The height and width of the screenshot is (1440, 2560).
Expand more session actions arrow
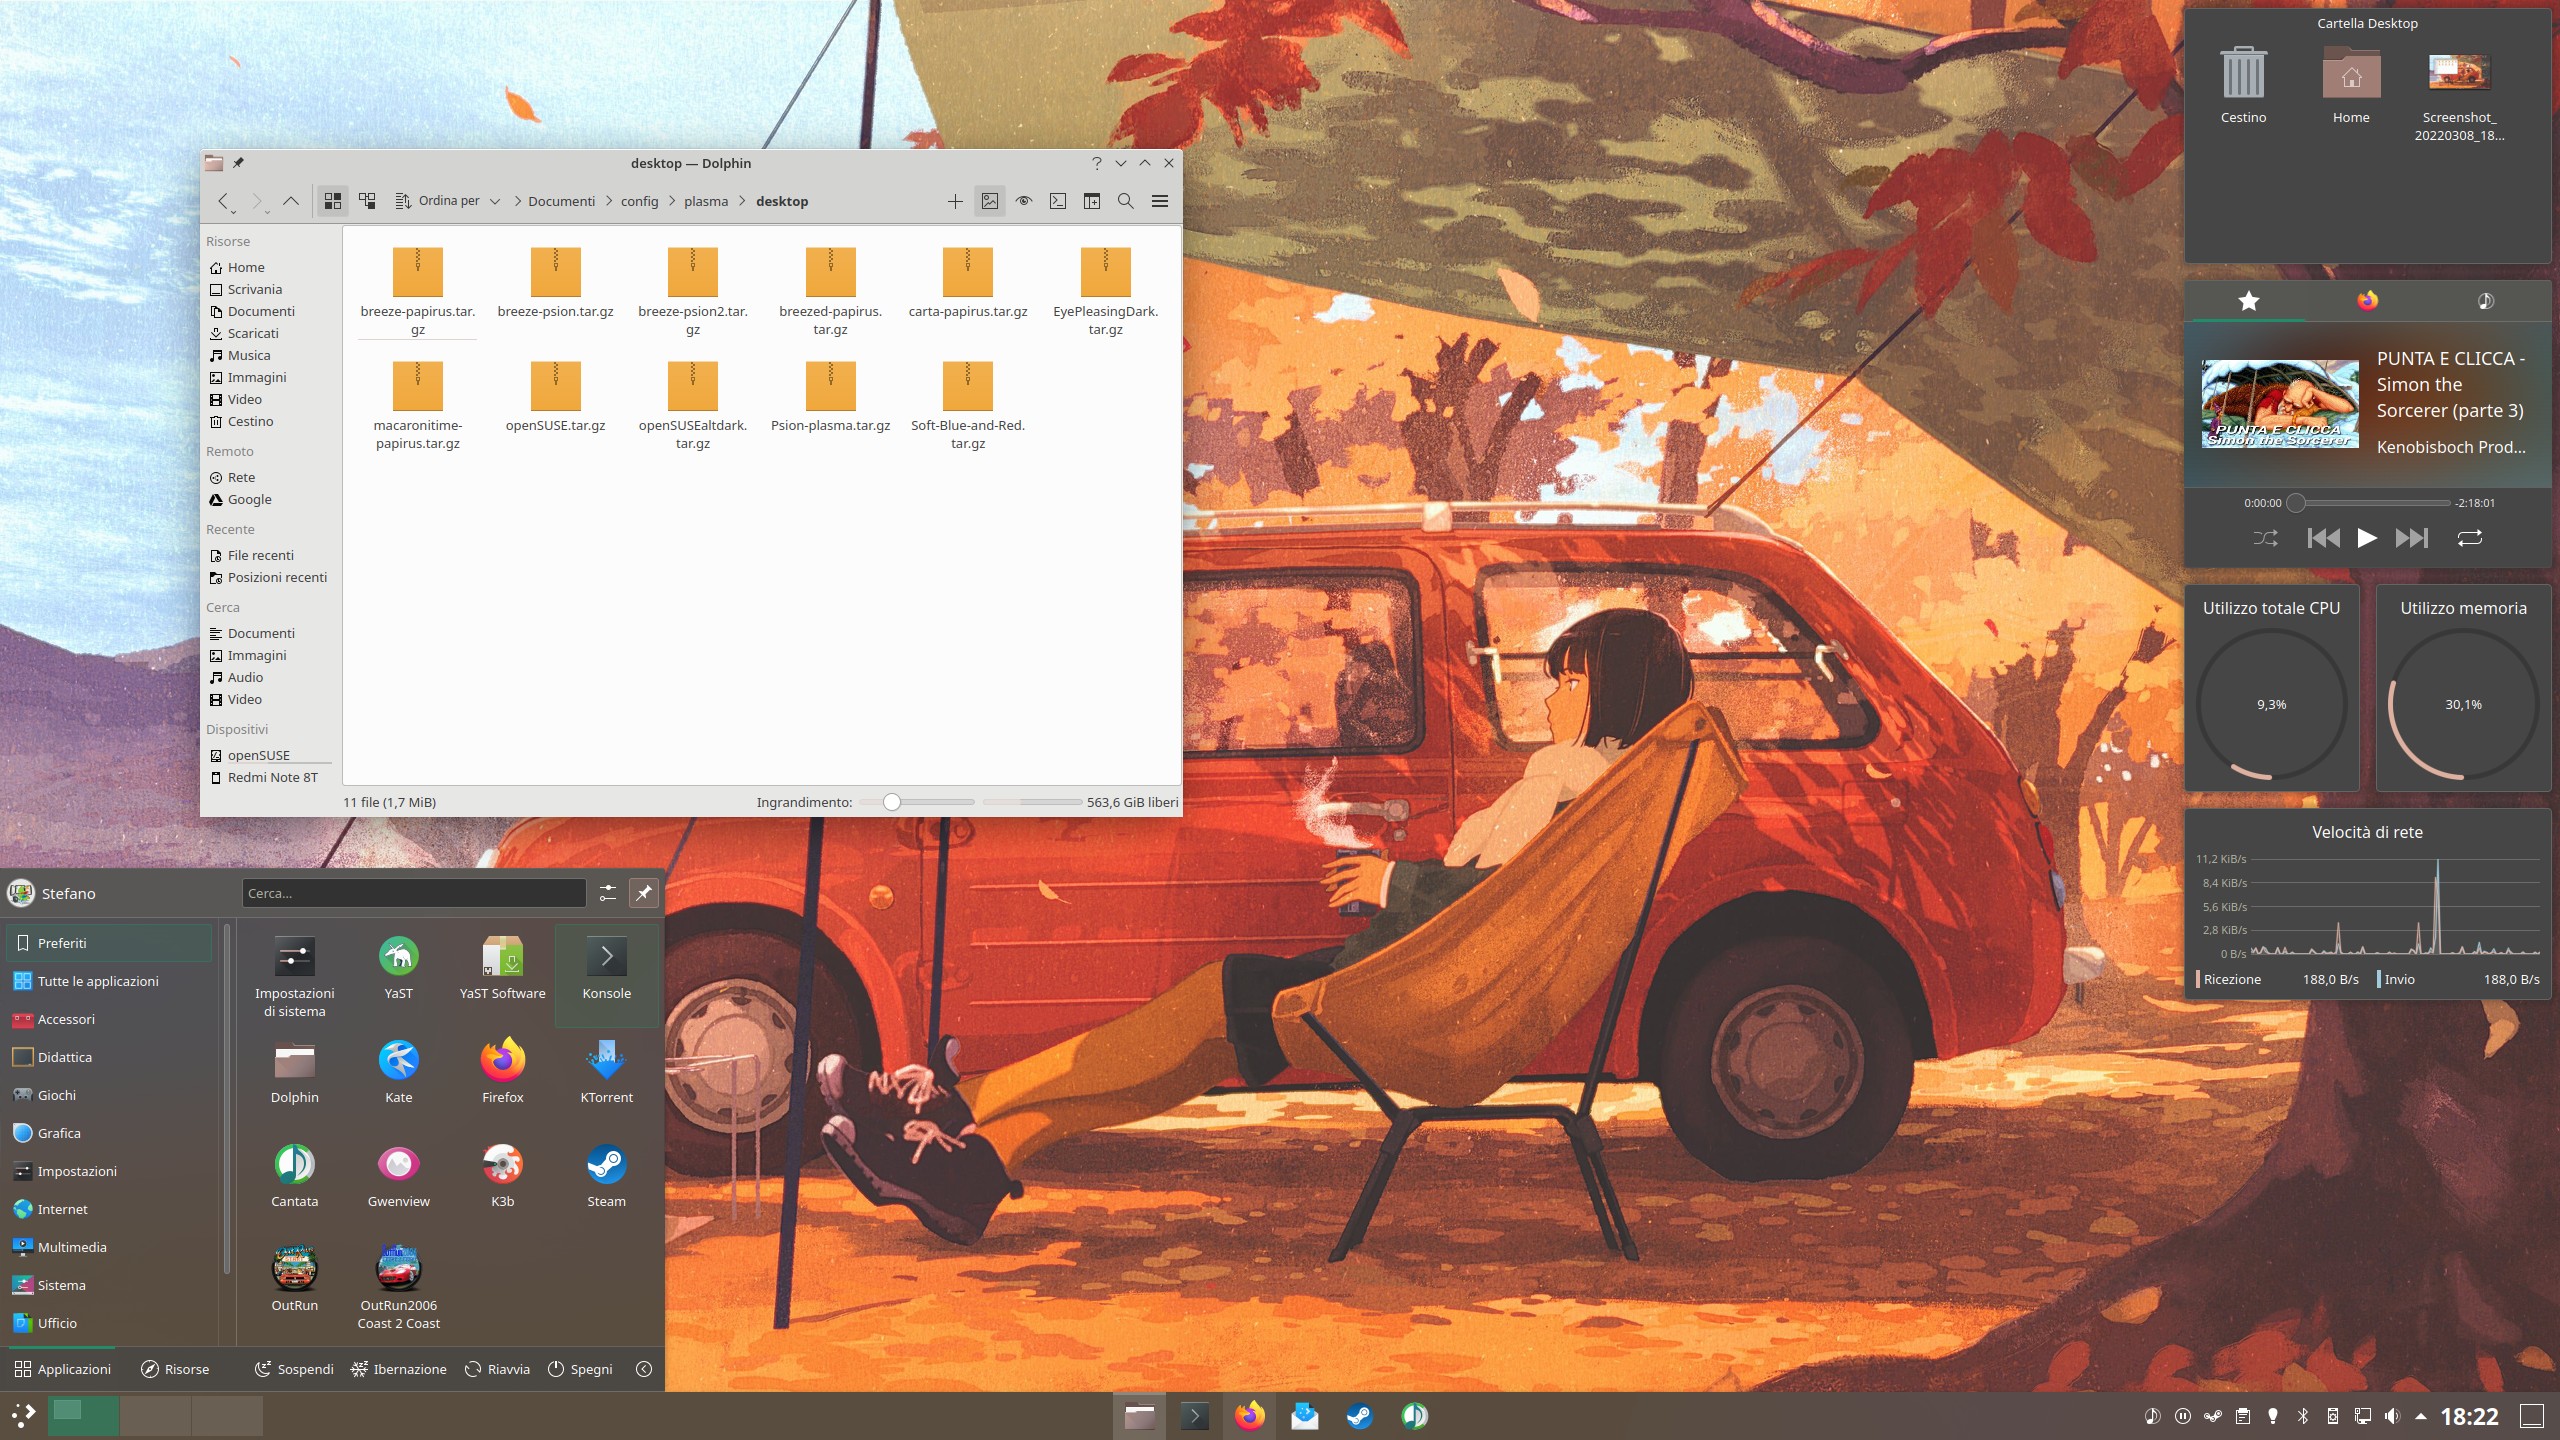644,1369
